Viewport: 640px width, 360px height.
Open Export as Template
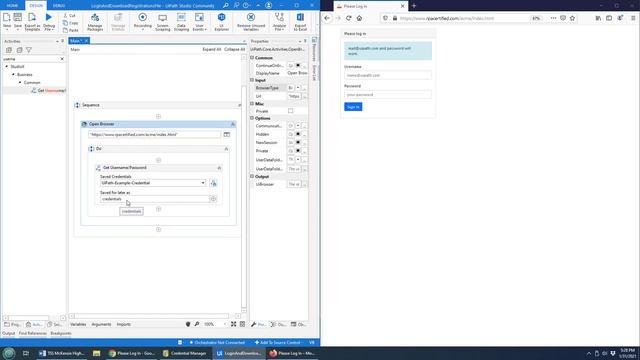(32, 21)
